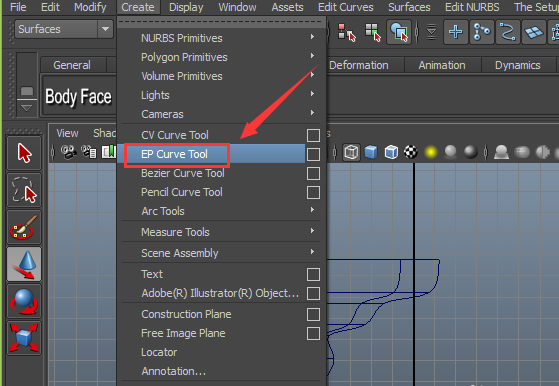Open Free Image Plane option box
The image size is (559, 386).
pos(313,334)
